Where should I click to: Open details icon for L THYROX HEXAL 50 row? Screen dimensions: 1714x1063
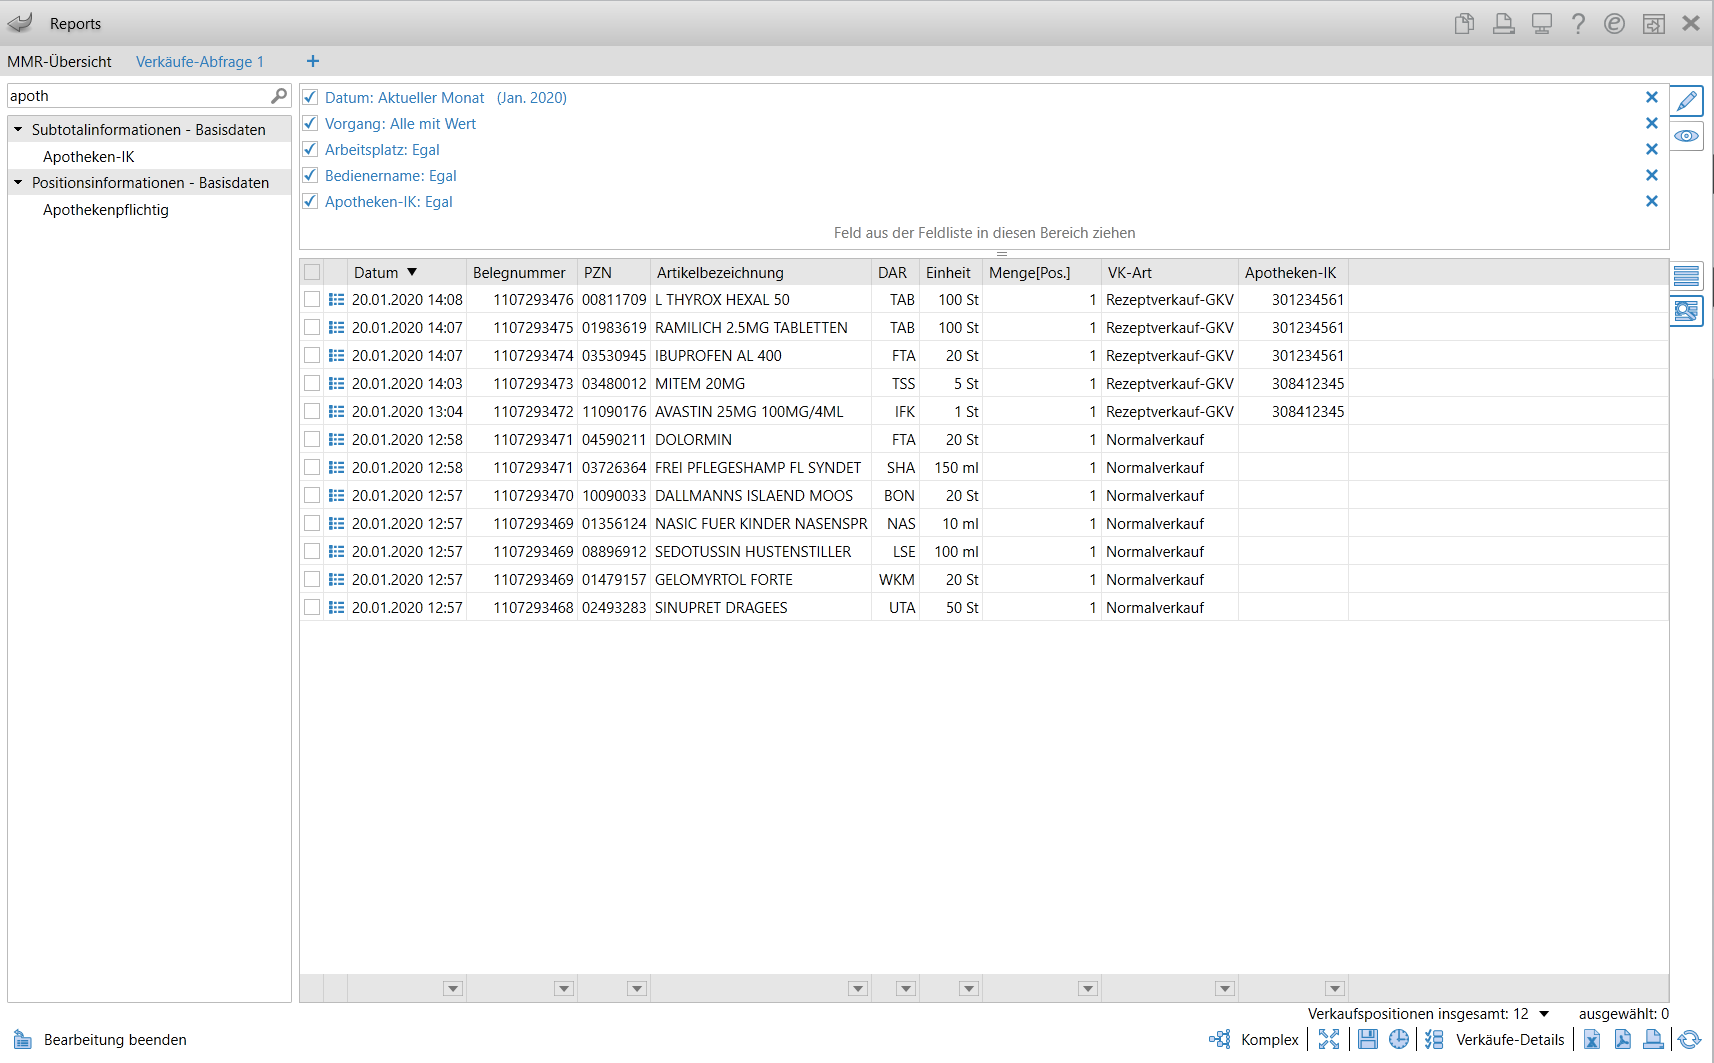click(x=336, y=299)
